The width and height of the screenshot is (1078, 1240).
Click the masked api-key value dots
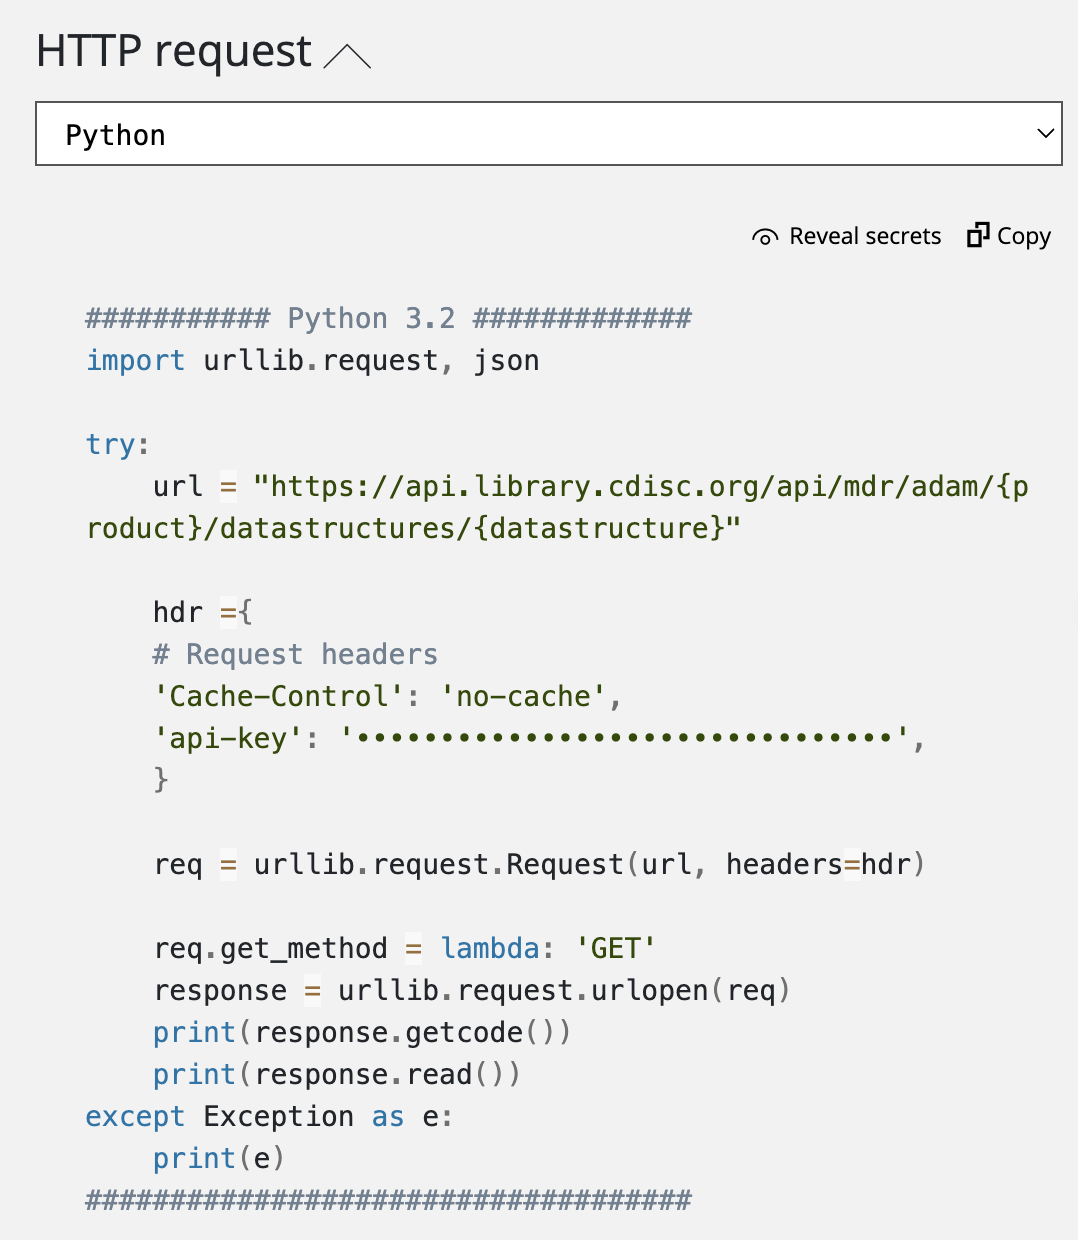coord(625,739)
